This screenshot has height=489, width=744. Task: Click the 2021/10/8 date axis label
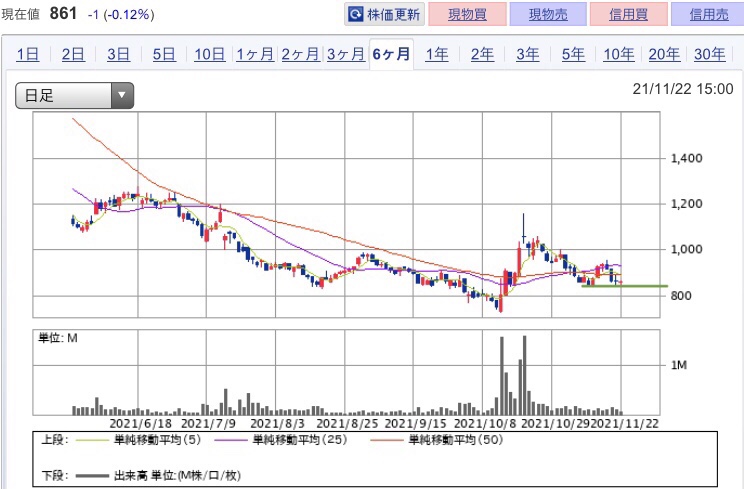[485, 423]
